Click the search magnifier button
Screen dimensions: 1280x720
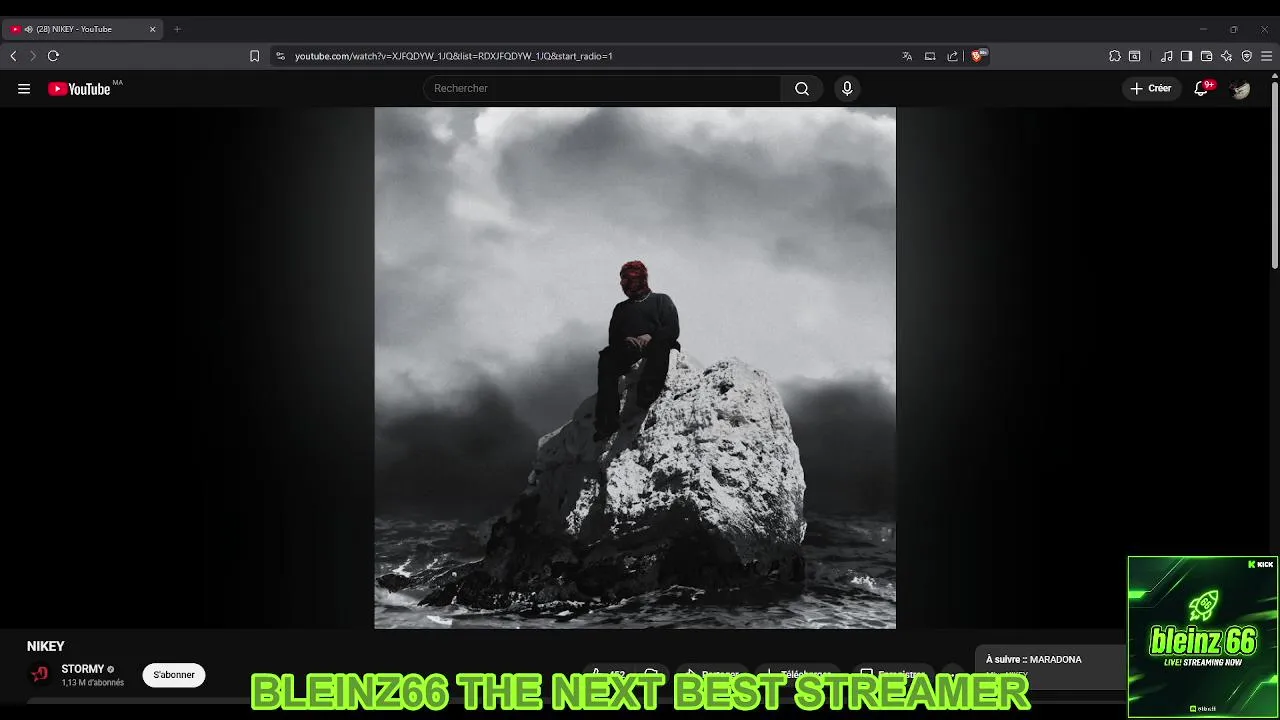(x=802, y=88)
